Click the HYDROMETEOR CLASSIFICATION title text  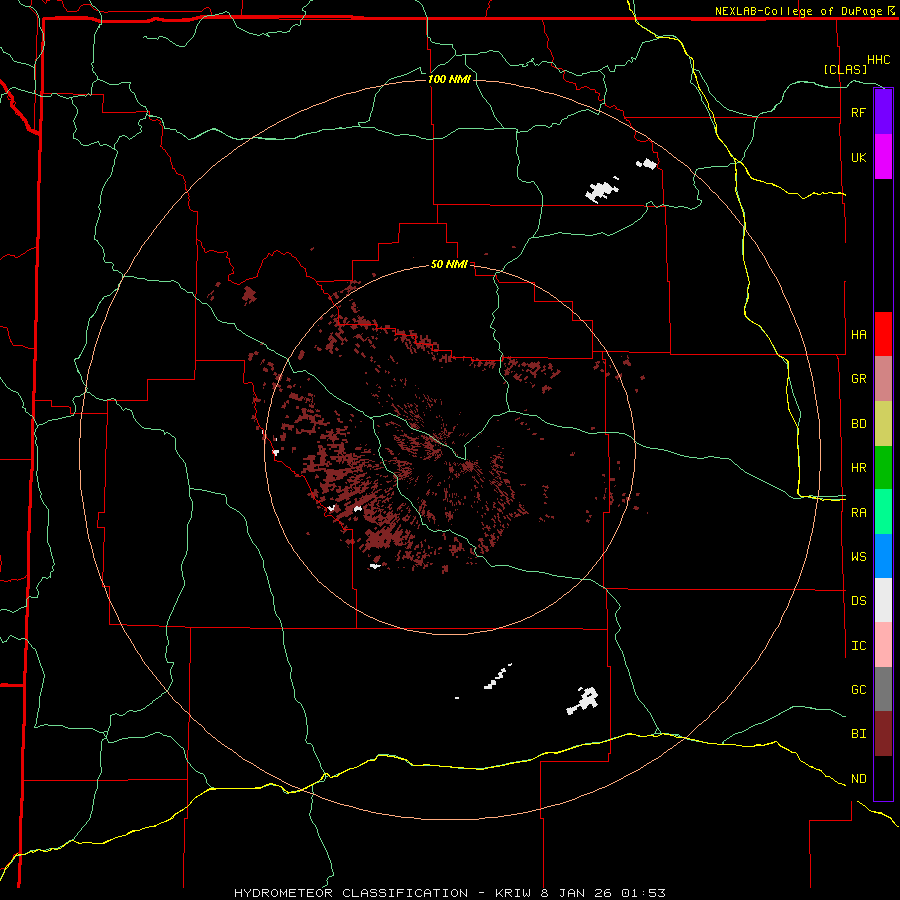(x=351, y=893)
